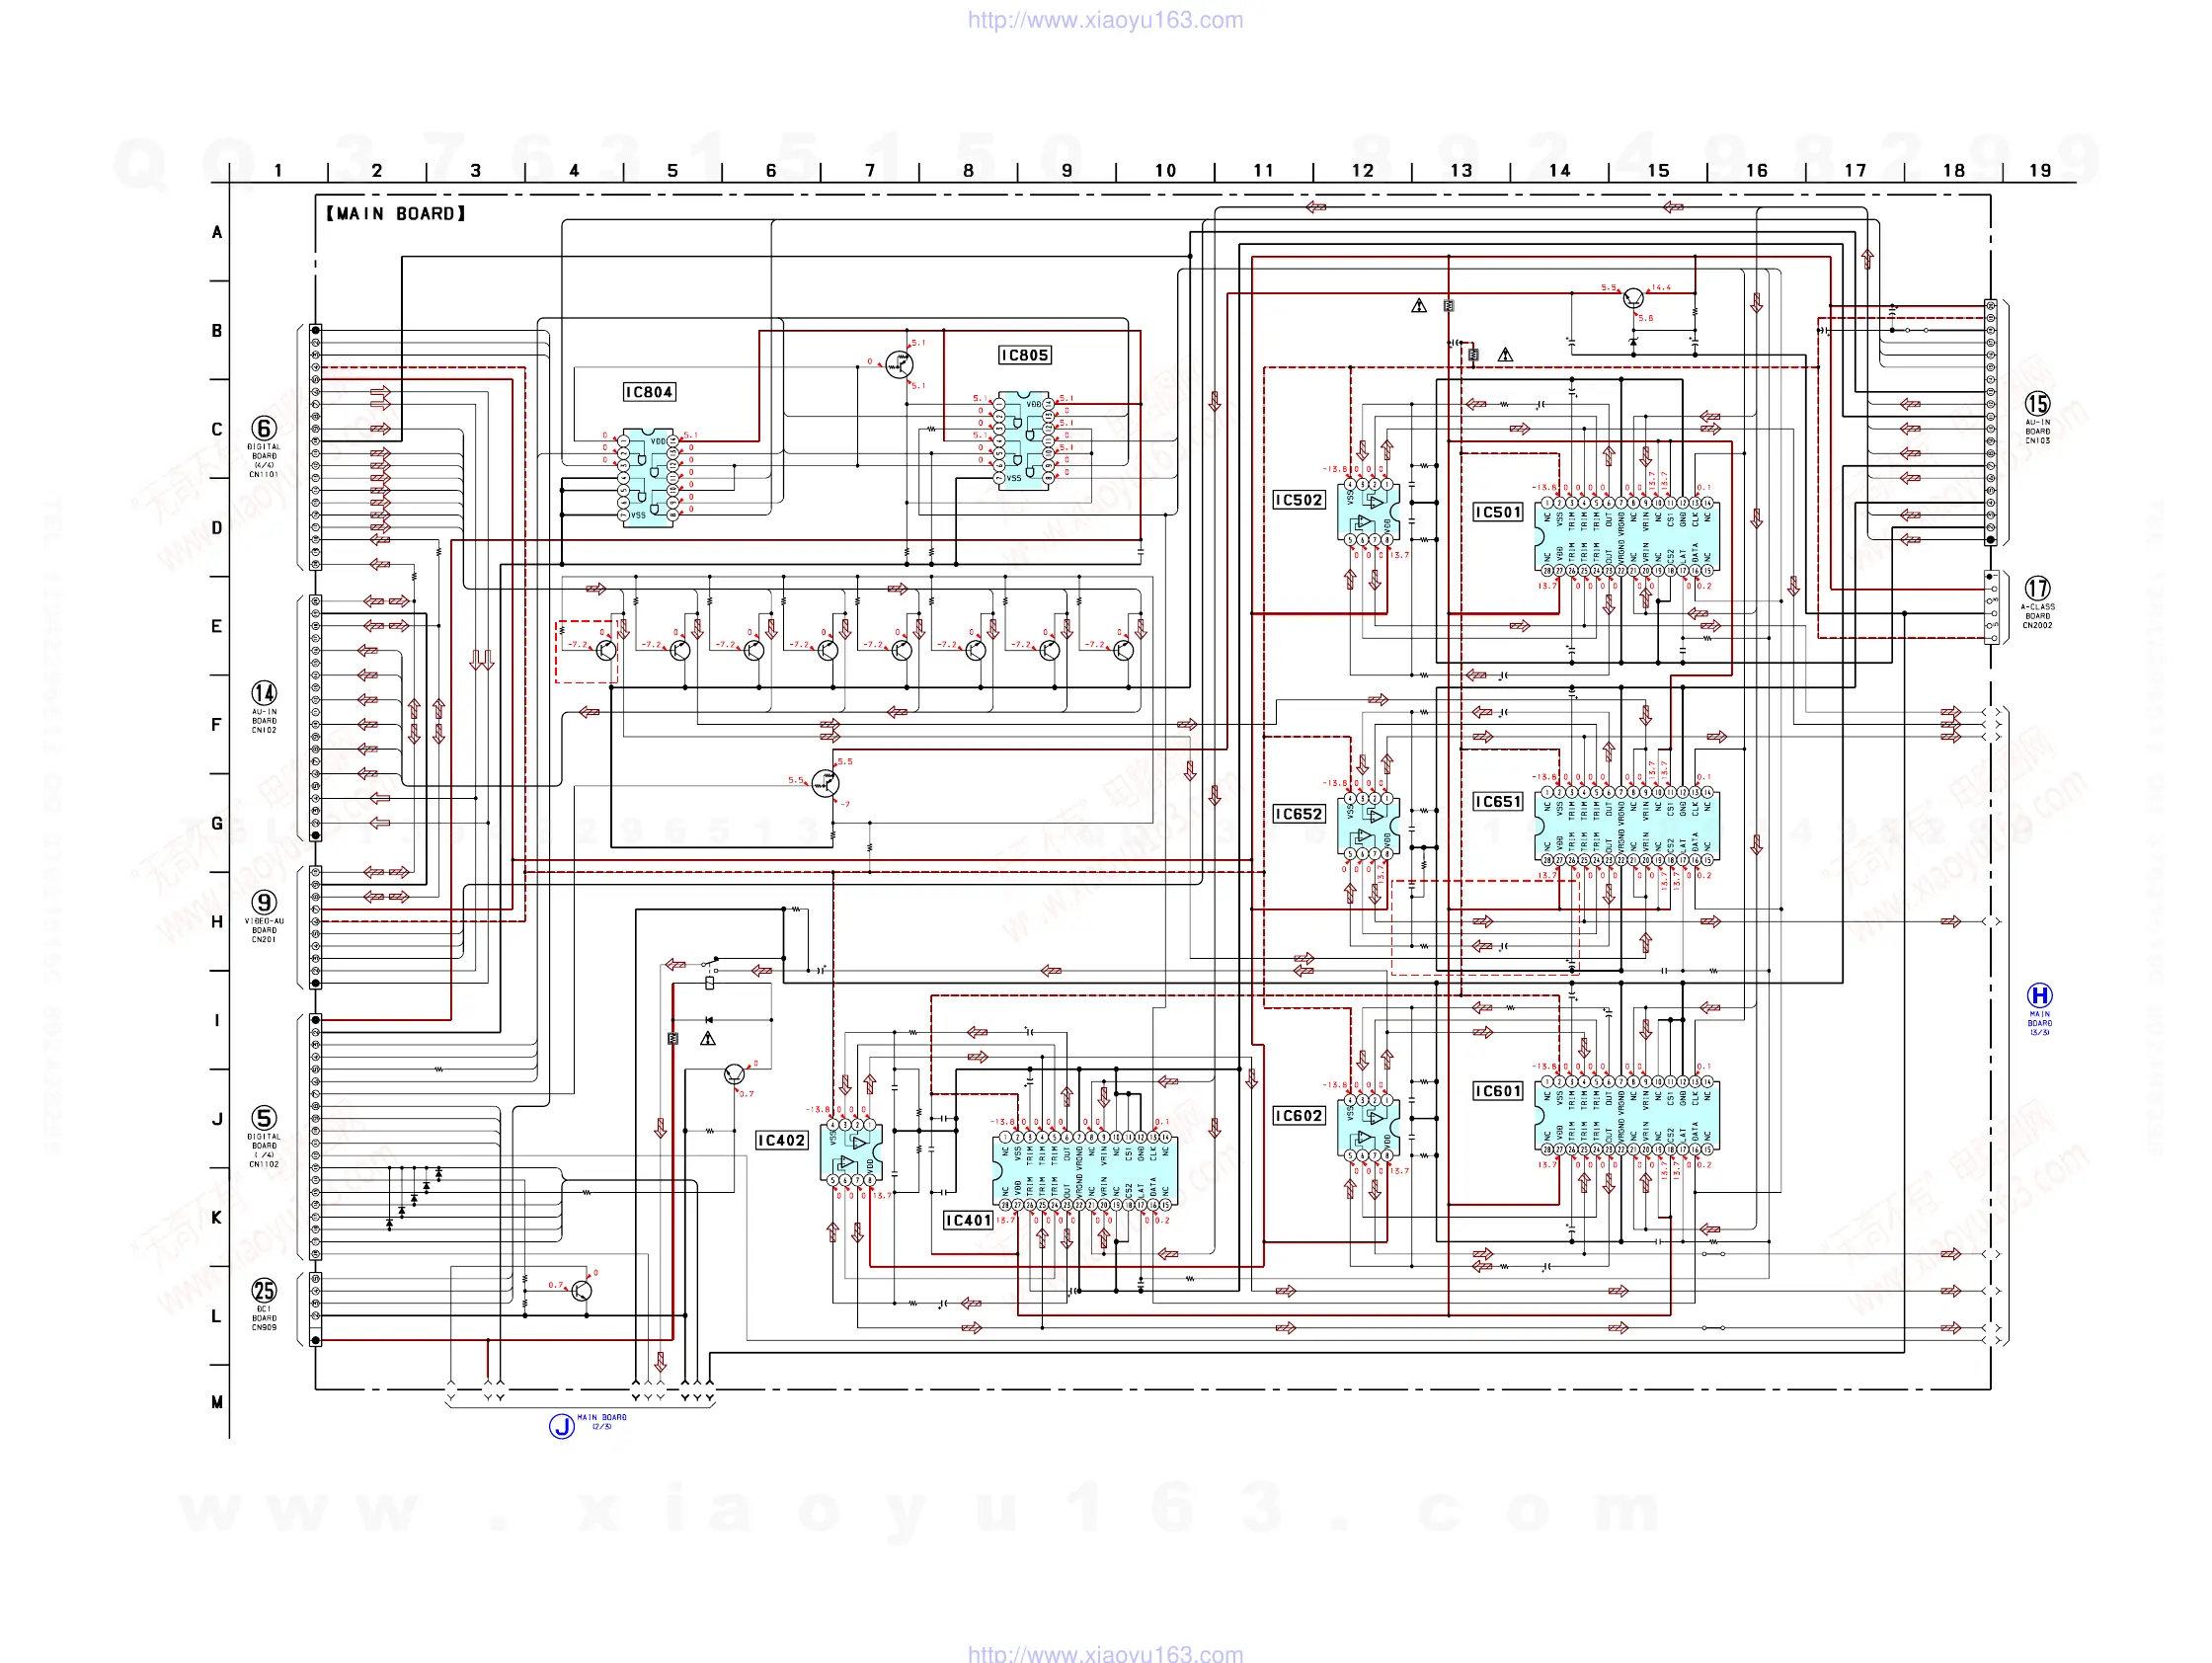Select the IC501 chip label

click(x=1497, y=512)
